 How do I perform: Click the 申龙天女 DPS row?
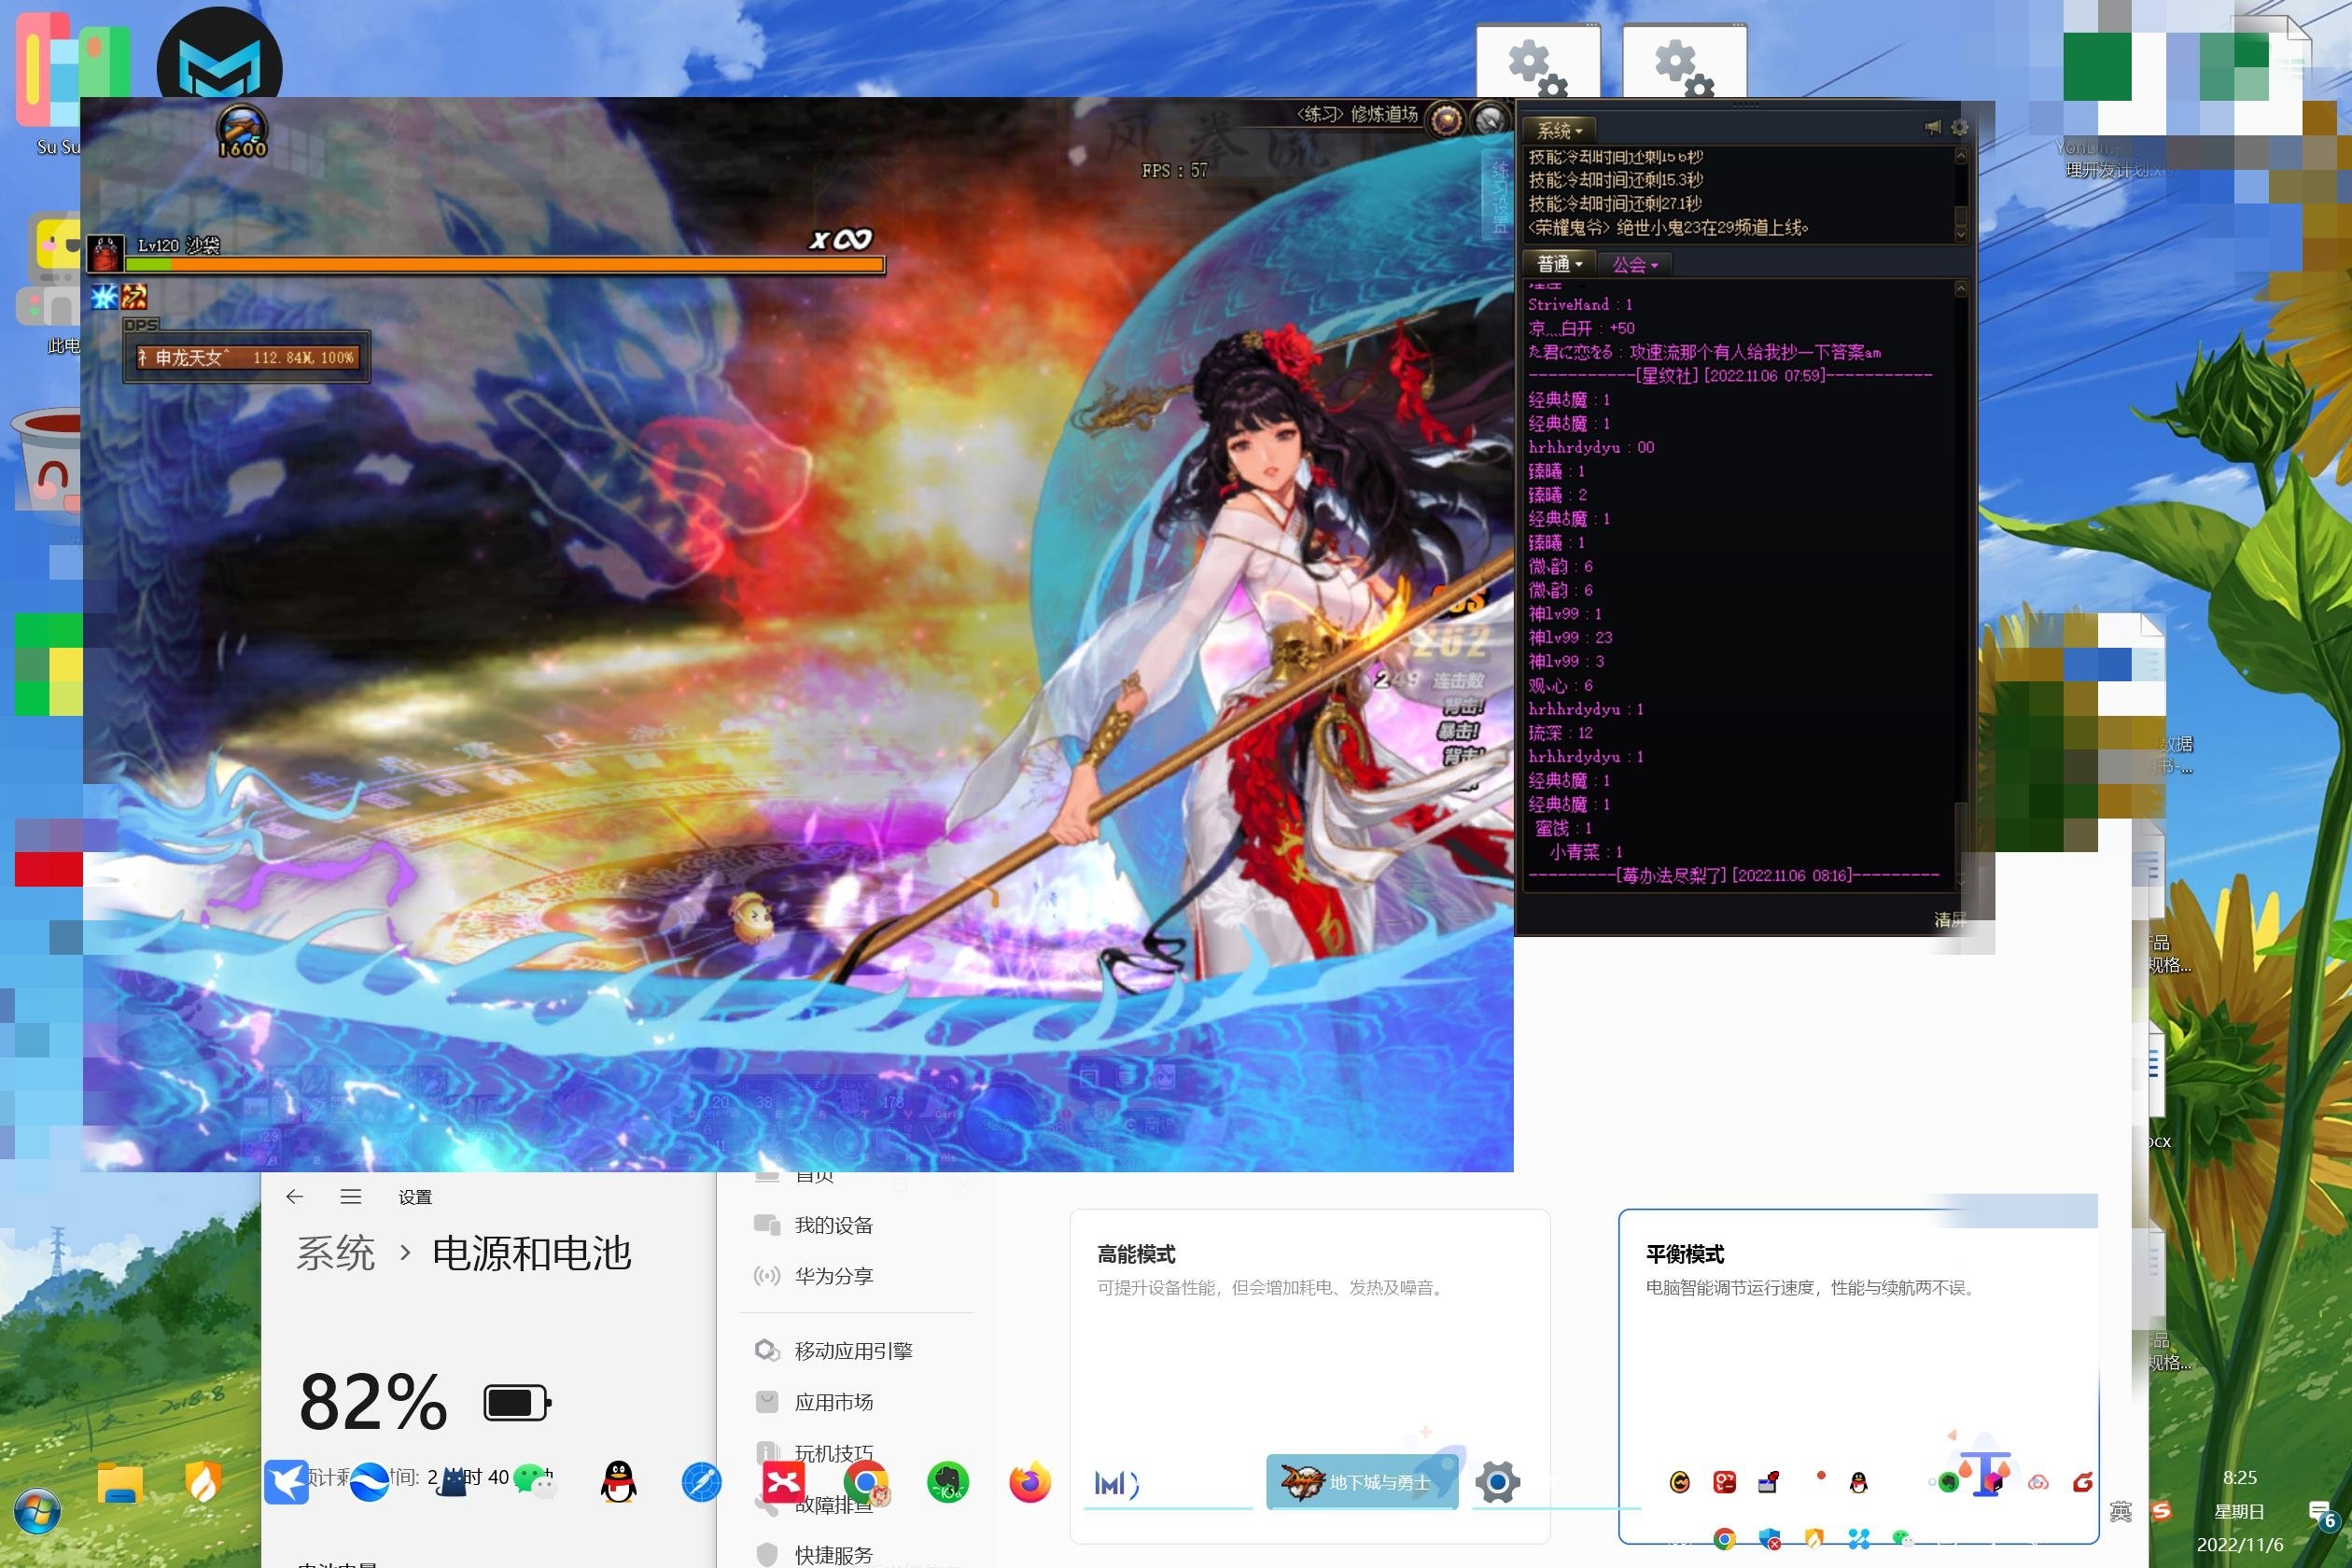point(246,357)
